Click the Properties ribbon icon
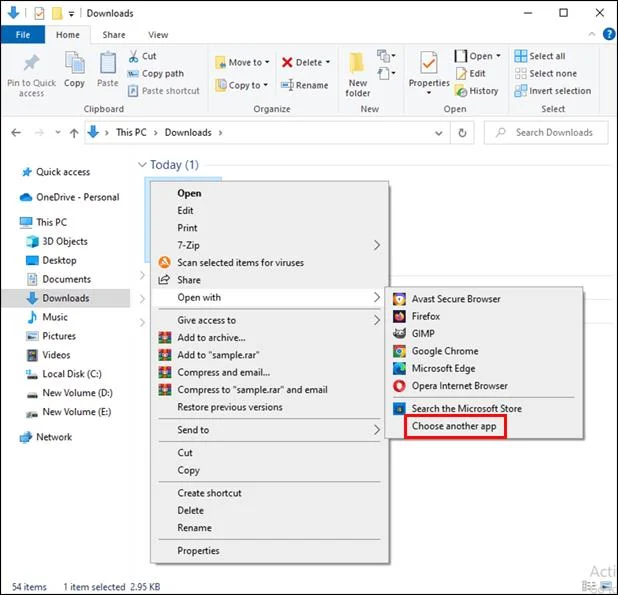This screenshot has width=618, height=595. click(428, 66)
